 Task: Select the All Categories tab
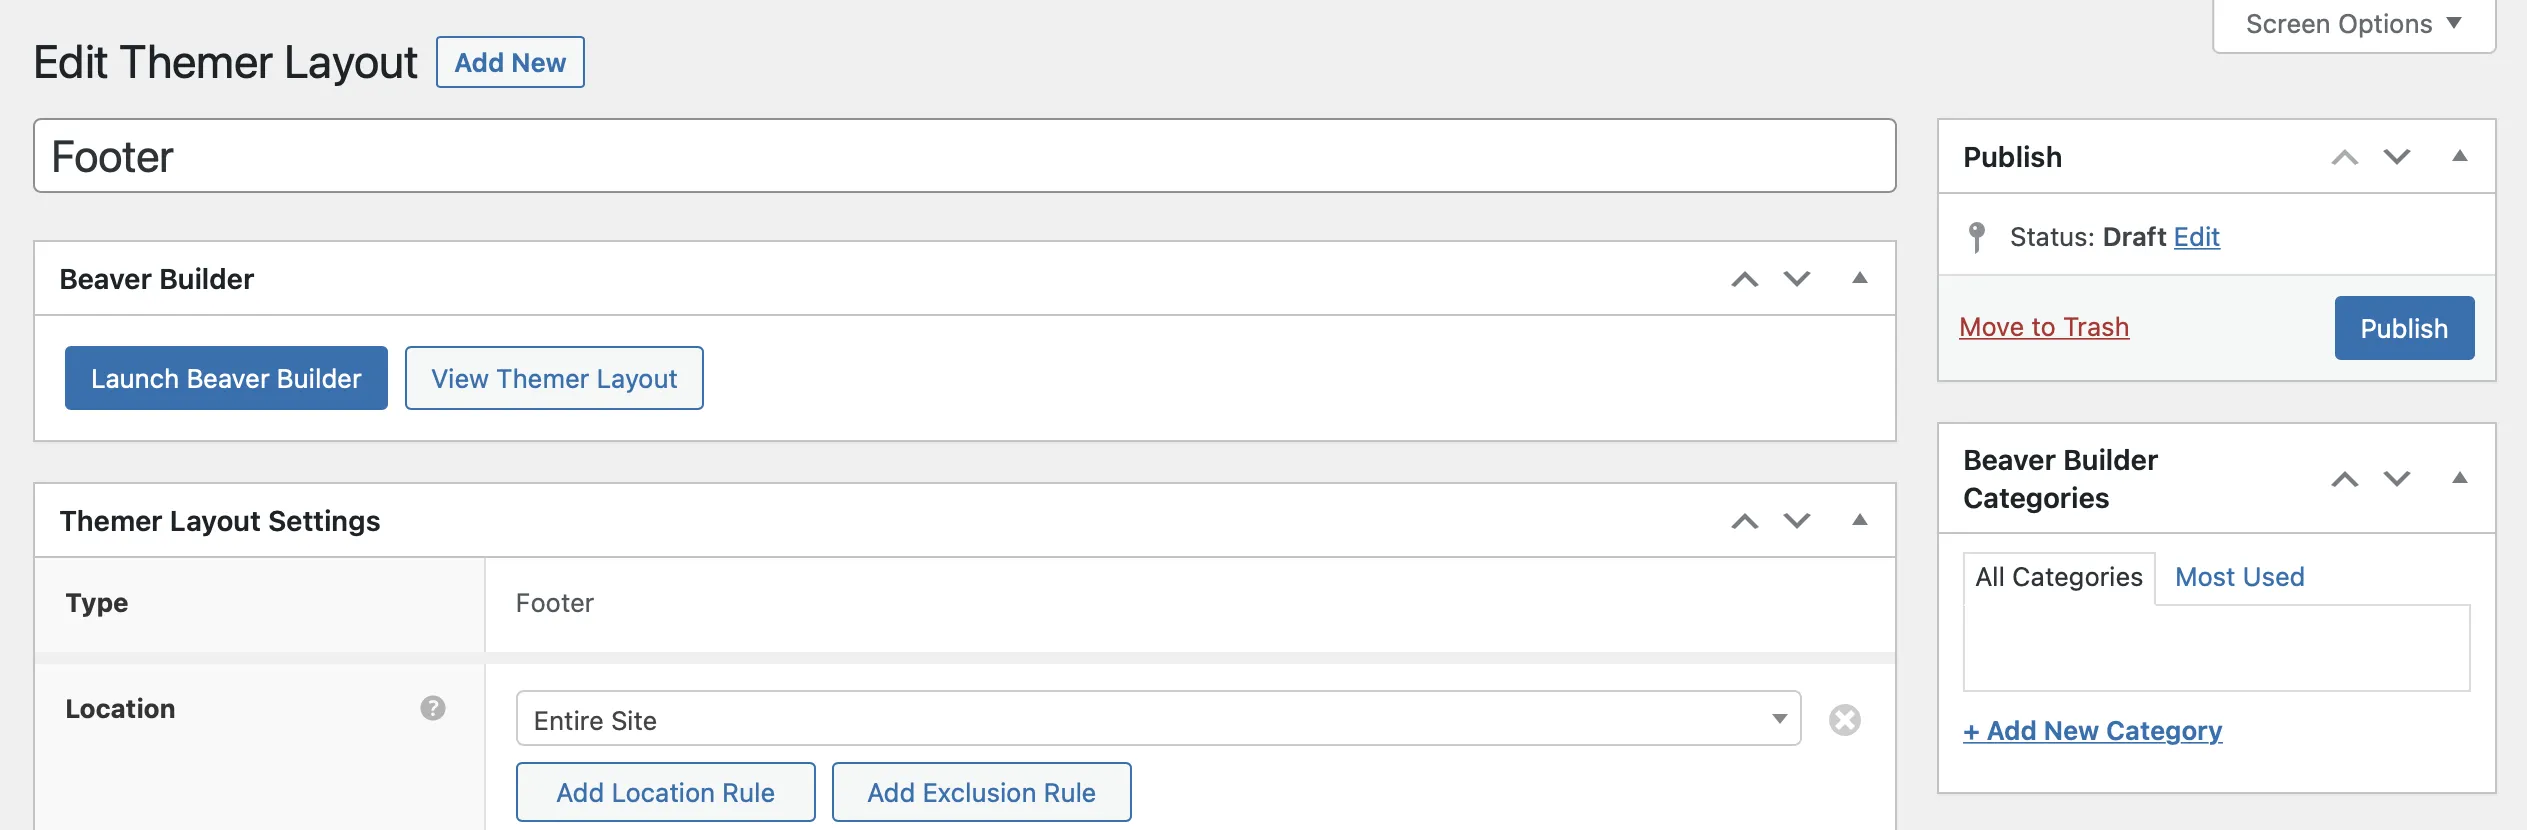(2058, 577)
